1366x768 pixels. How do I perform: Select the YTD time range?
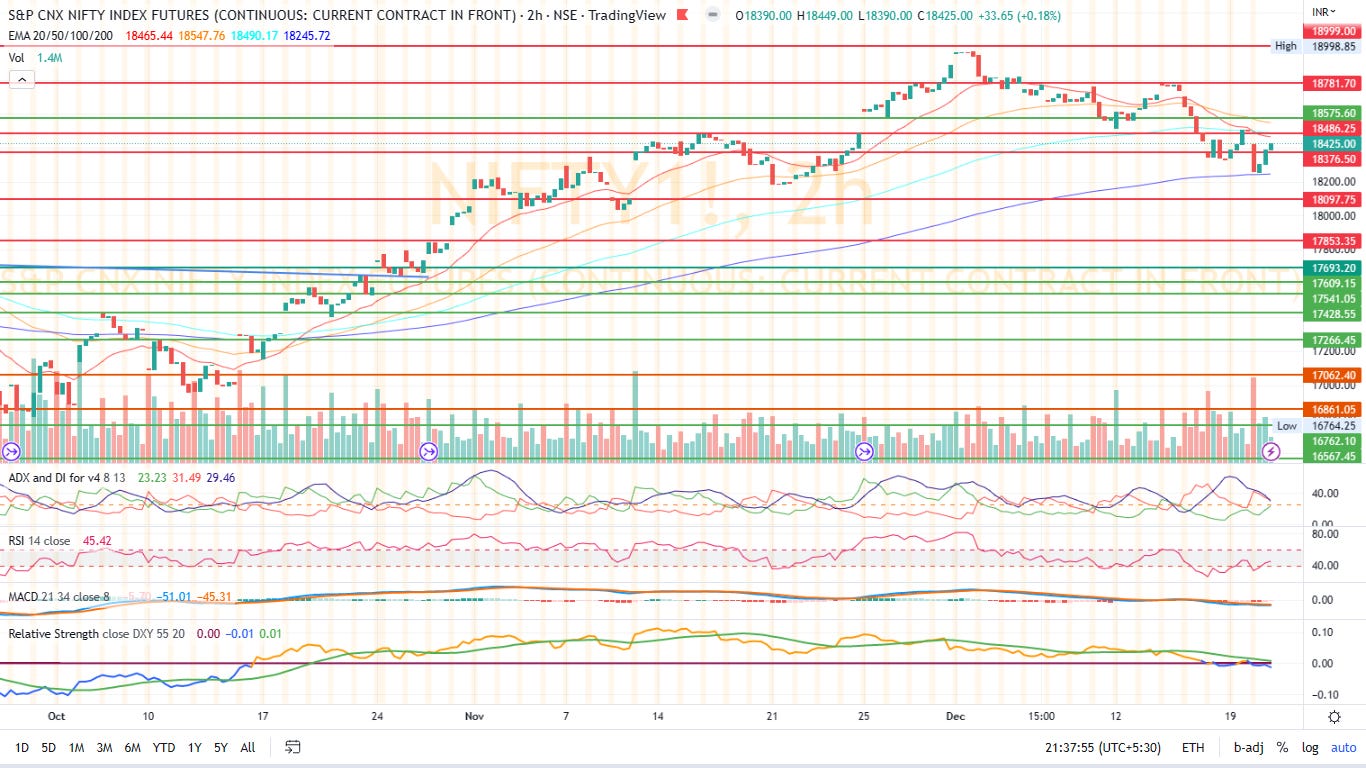165,747
